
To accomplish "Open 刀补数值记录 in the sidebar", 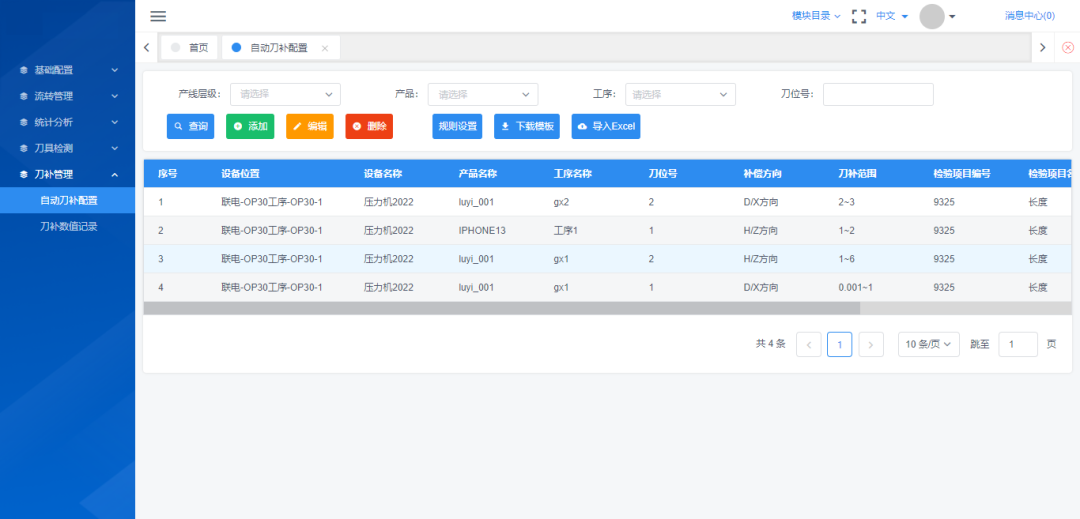I will [x=68, y=226].
